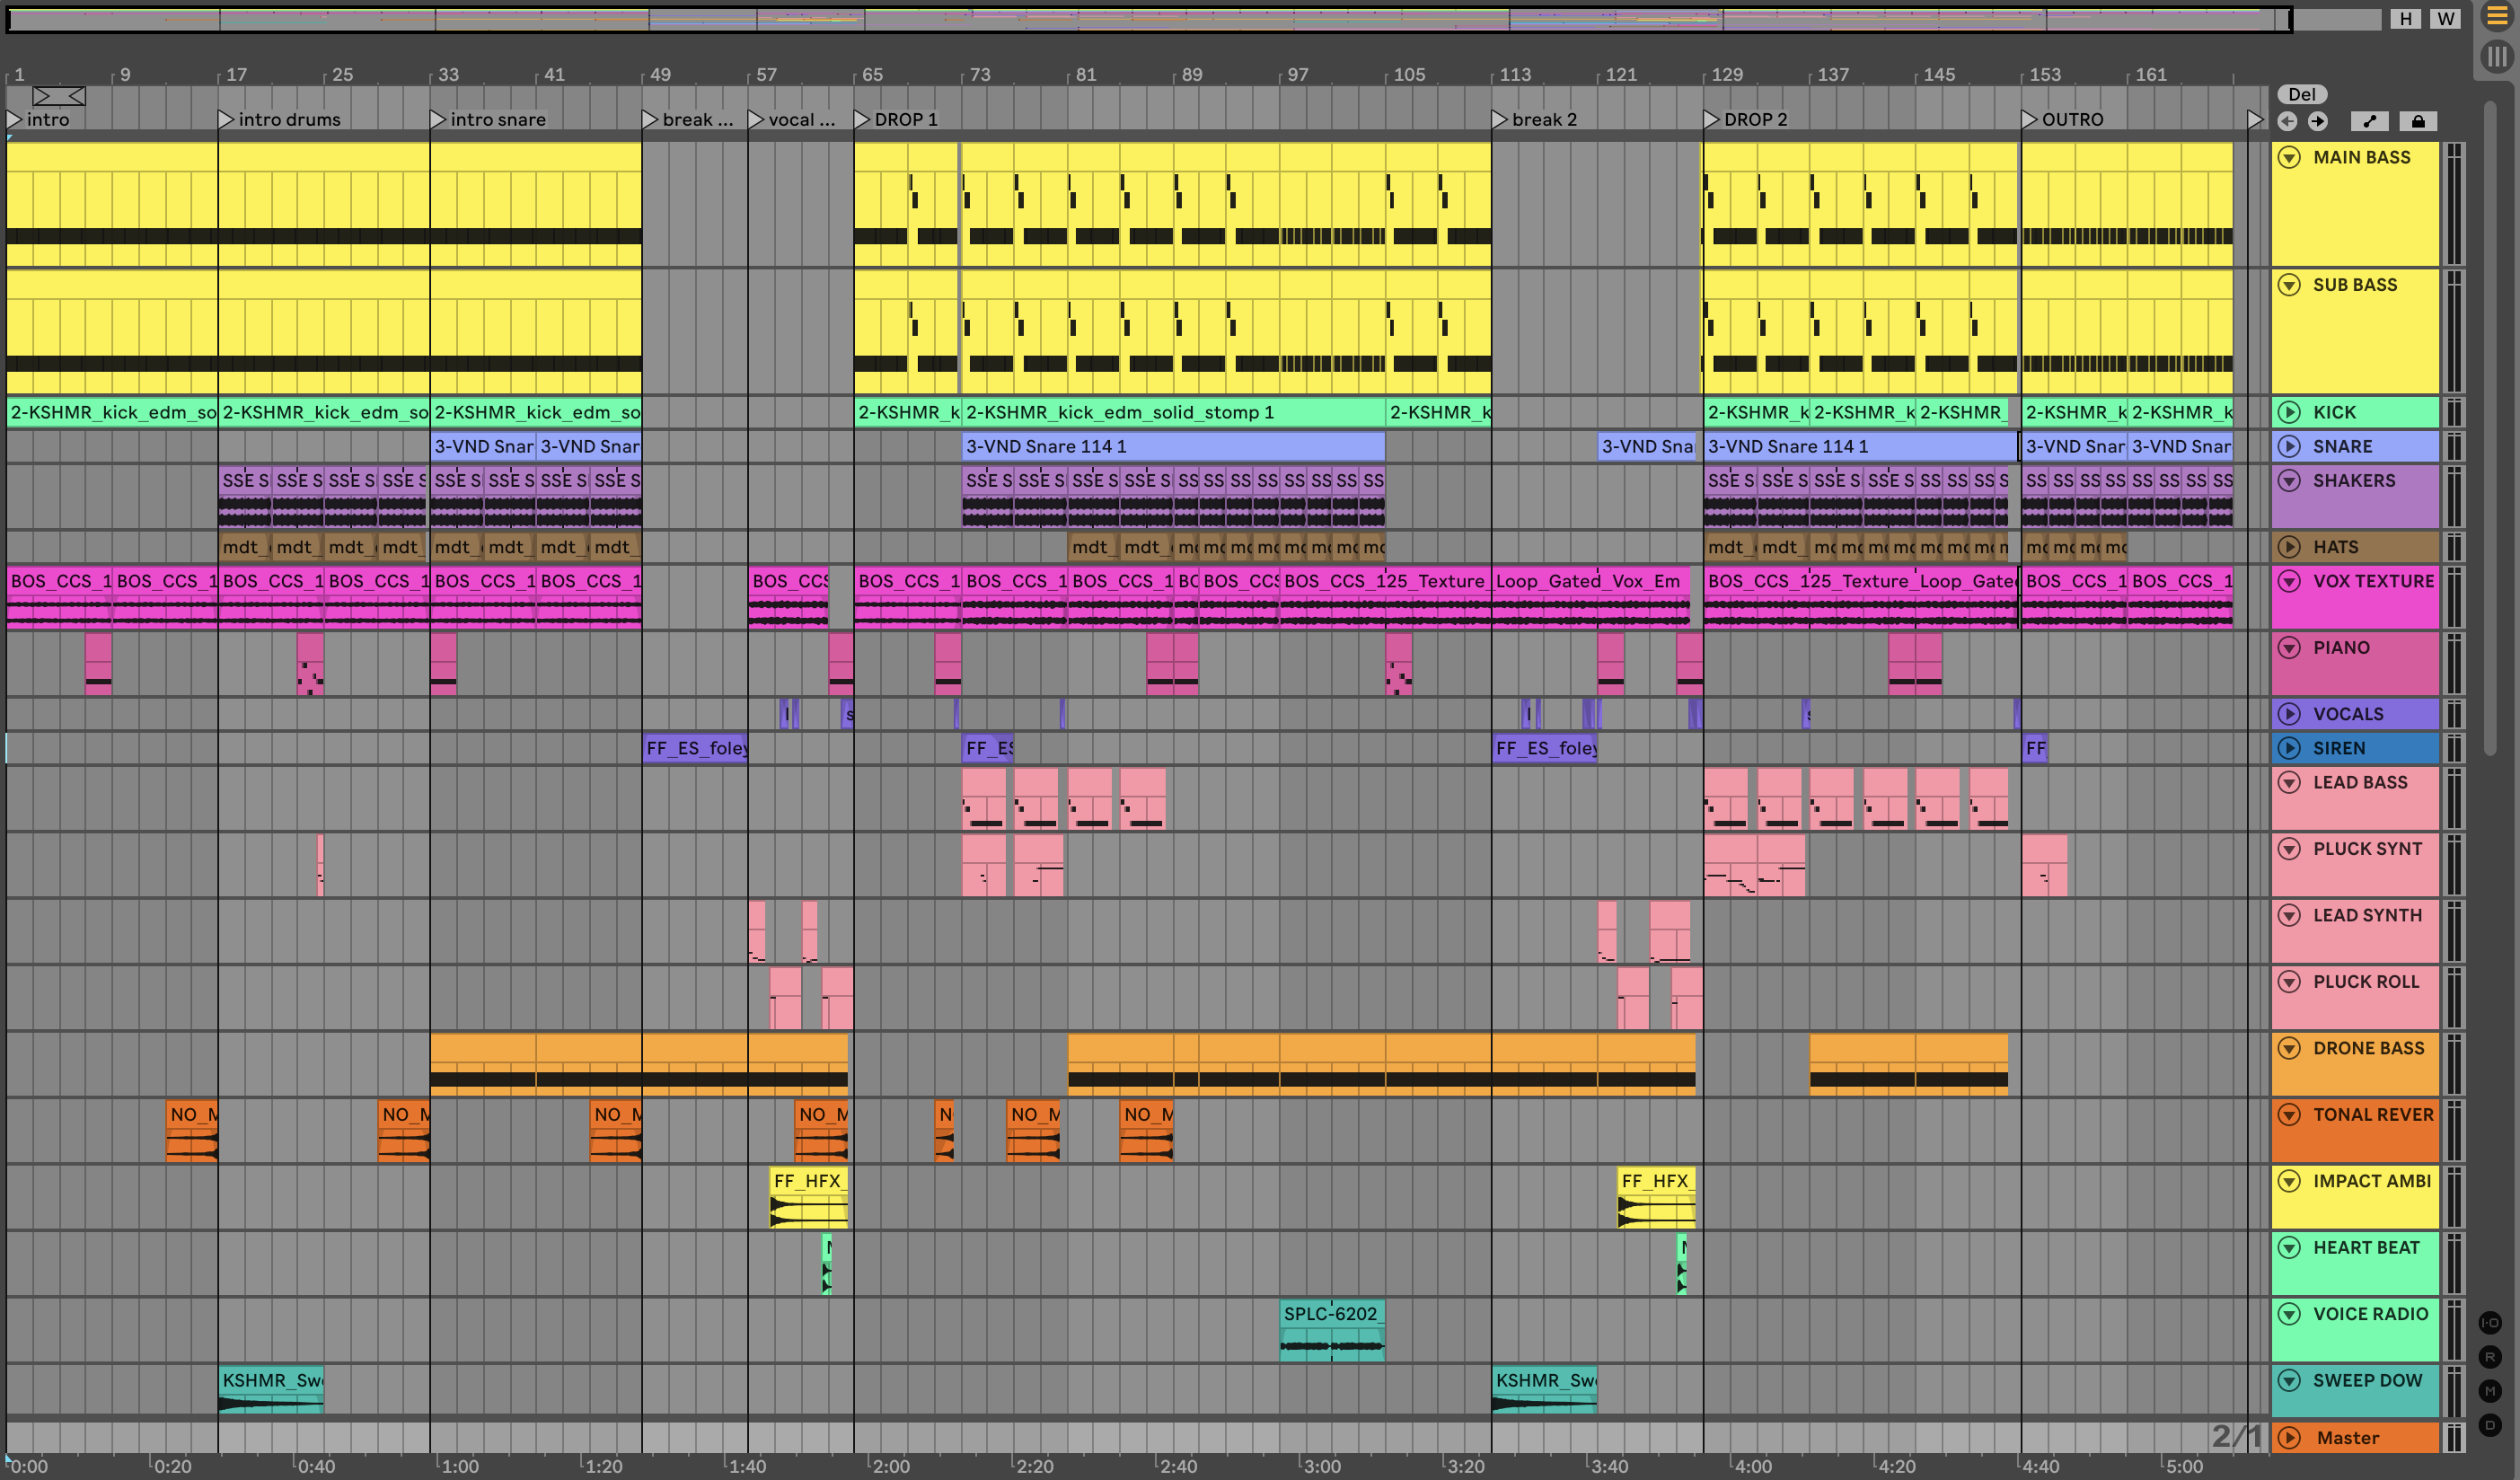Collapse the MAIN BASS track
Screen dimensions: 2520x1480
[2289, 157]
